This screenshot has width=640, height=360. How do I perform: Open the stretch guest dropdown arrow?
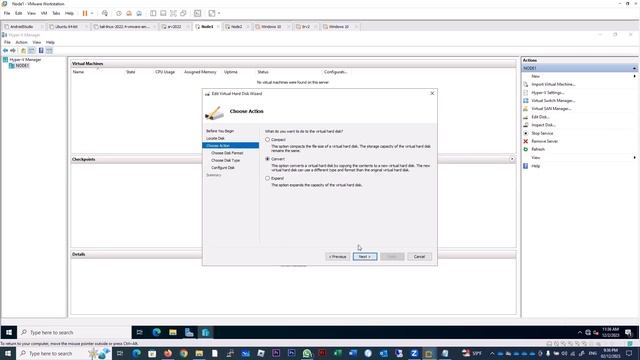tap(219, 13)
